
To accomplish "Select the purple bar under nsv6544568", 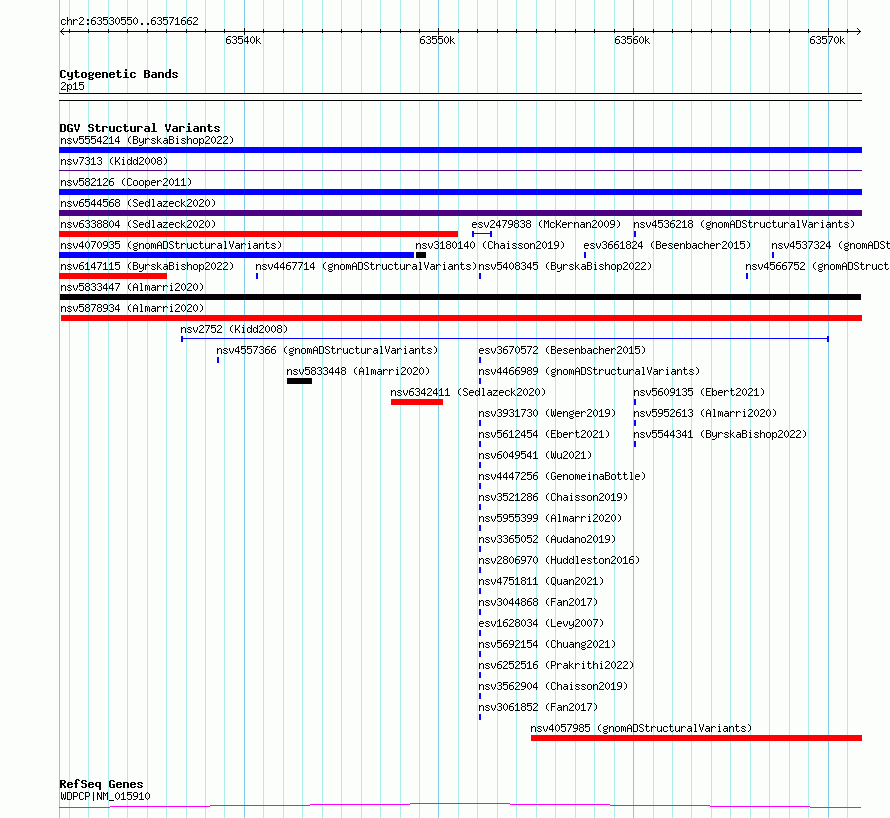I will (x=460, y=213).
